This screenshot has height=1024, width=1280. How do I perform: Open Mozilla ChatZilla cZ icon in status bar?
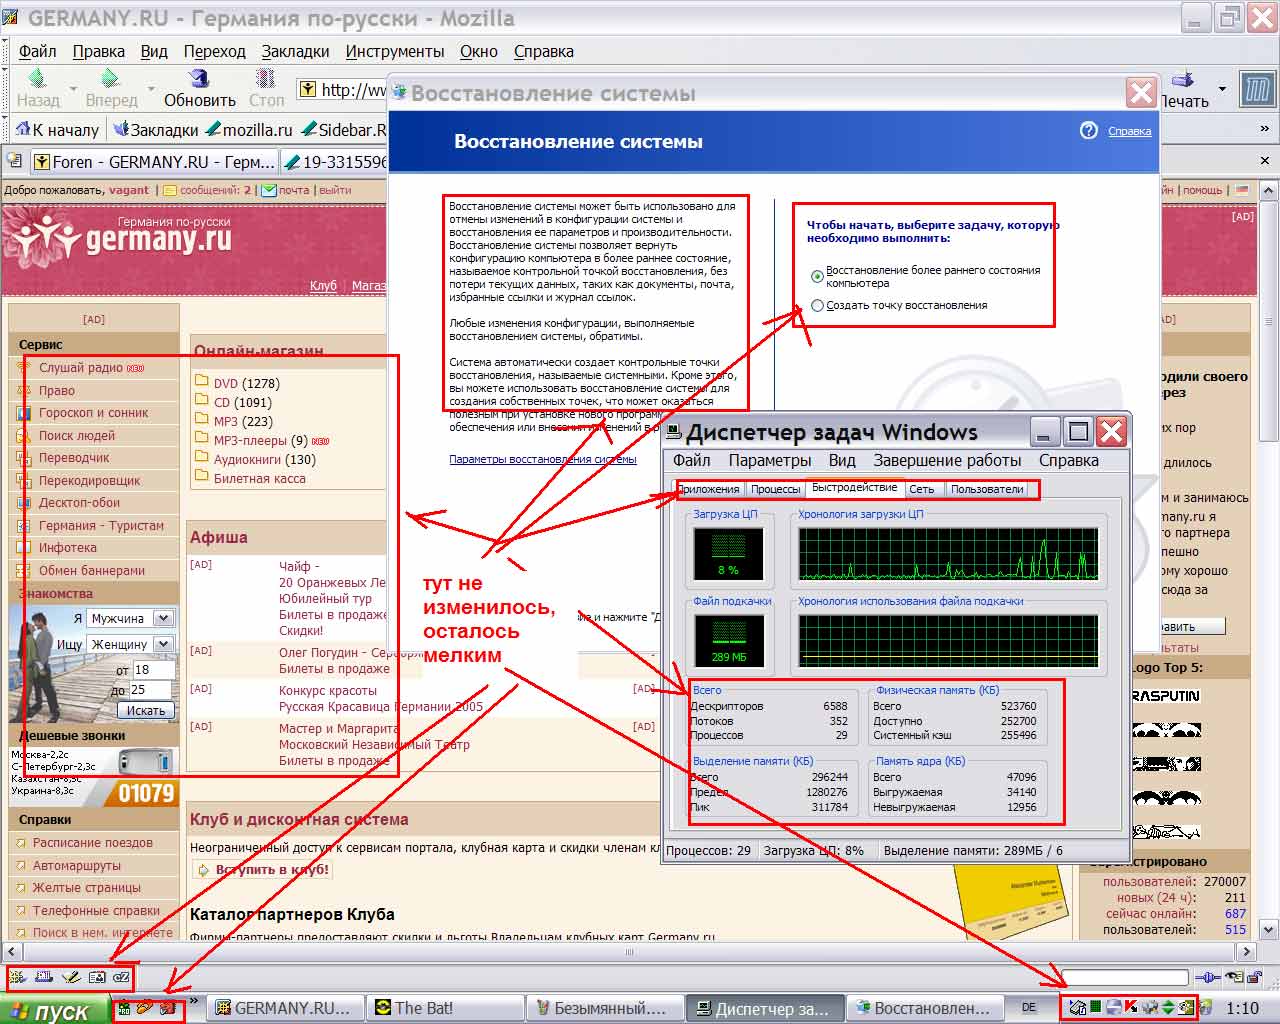(122, 977)
